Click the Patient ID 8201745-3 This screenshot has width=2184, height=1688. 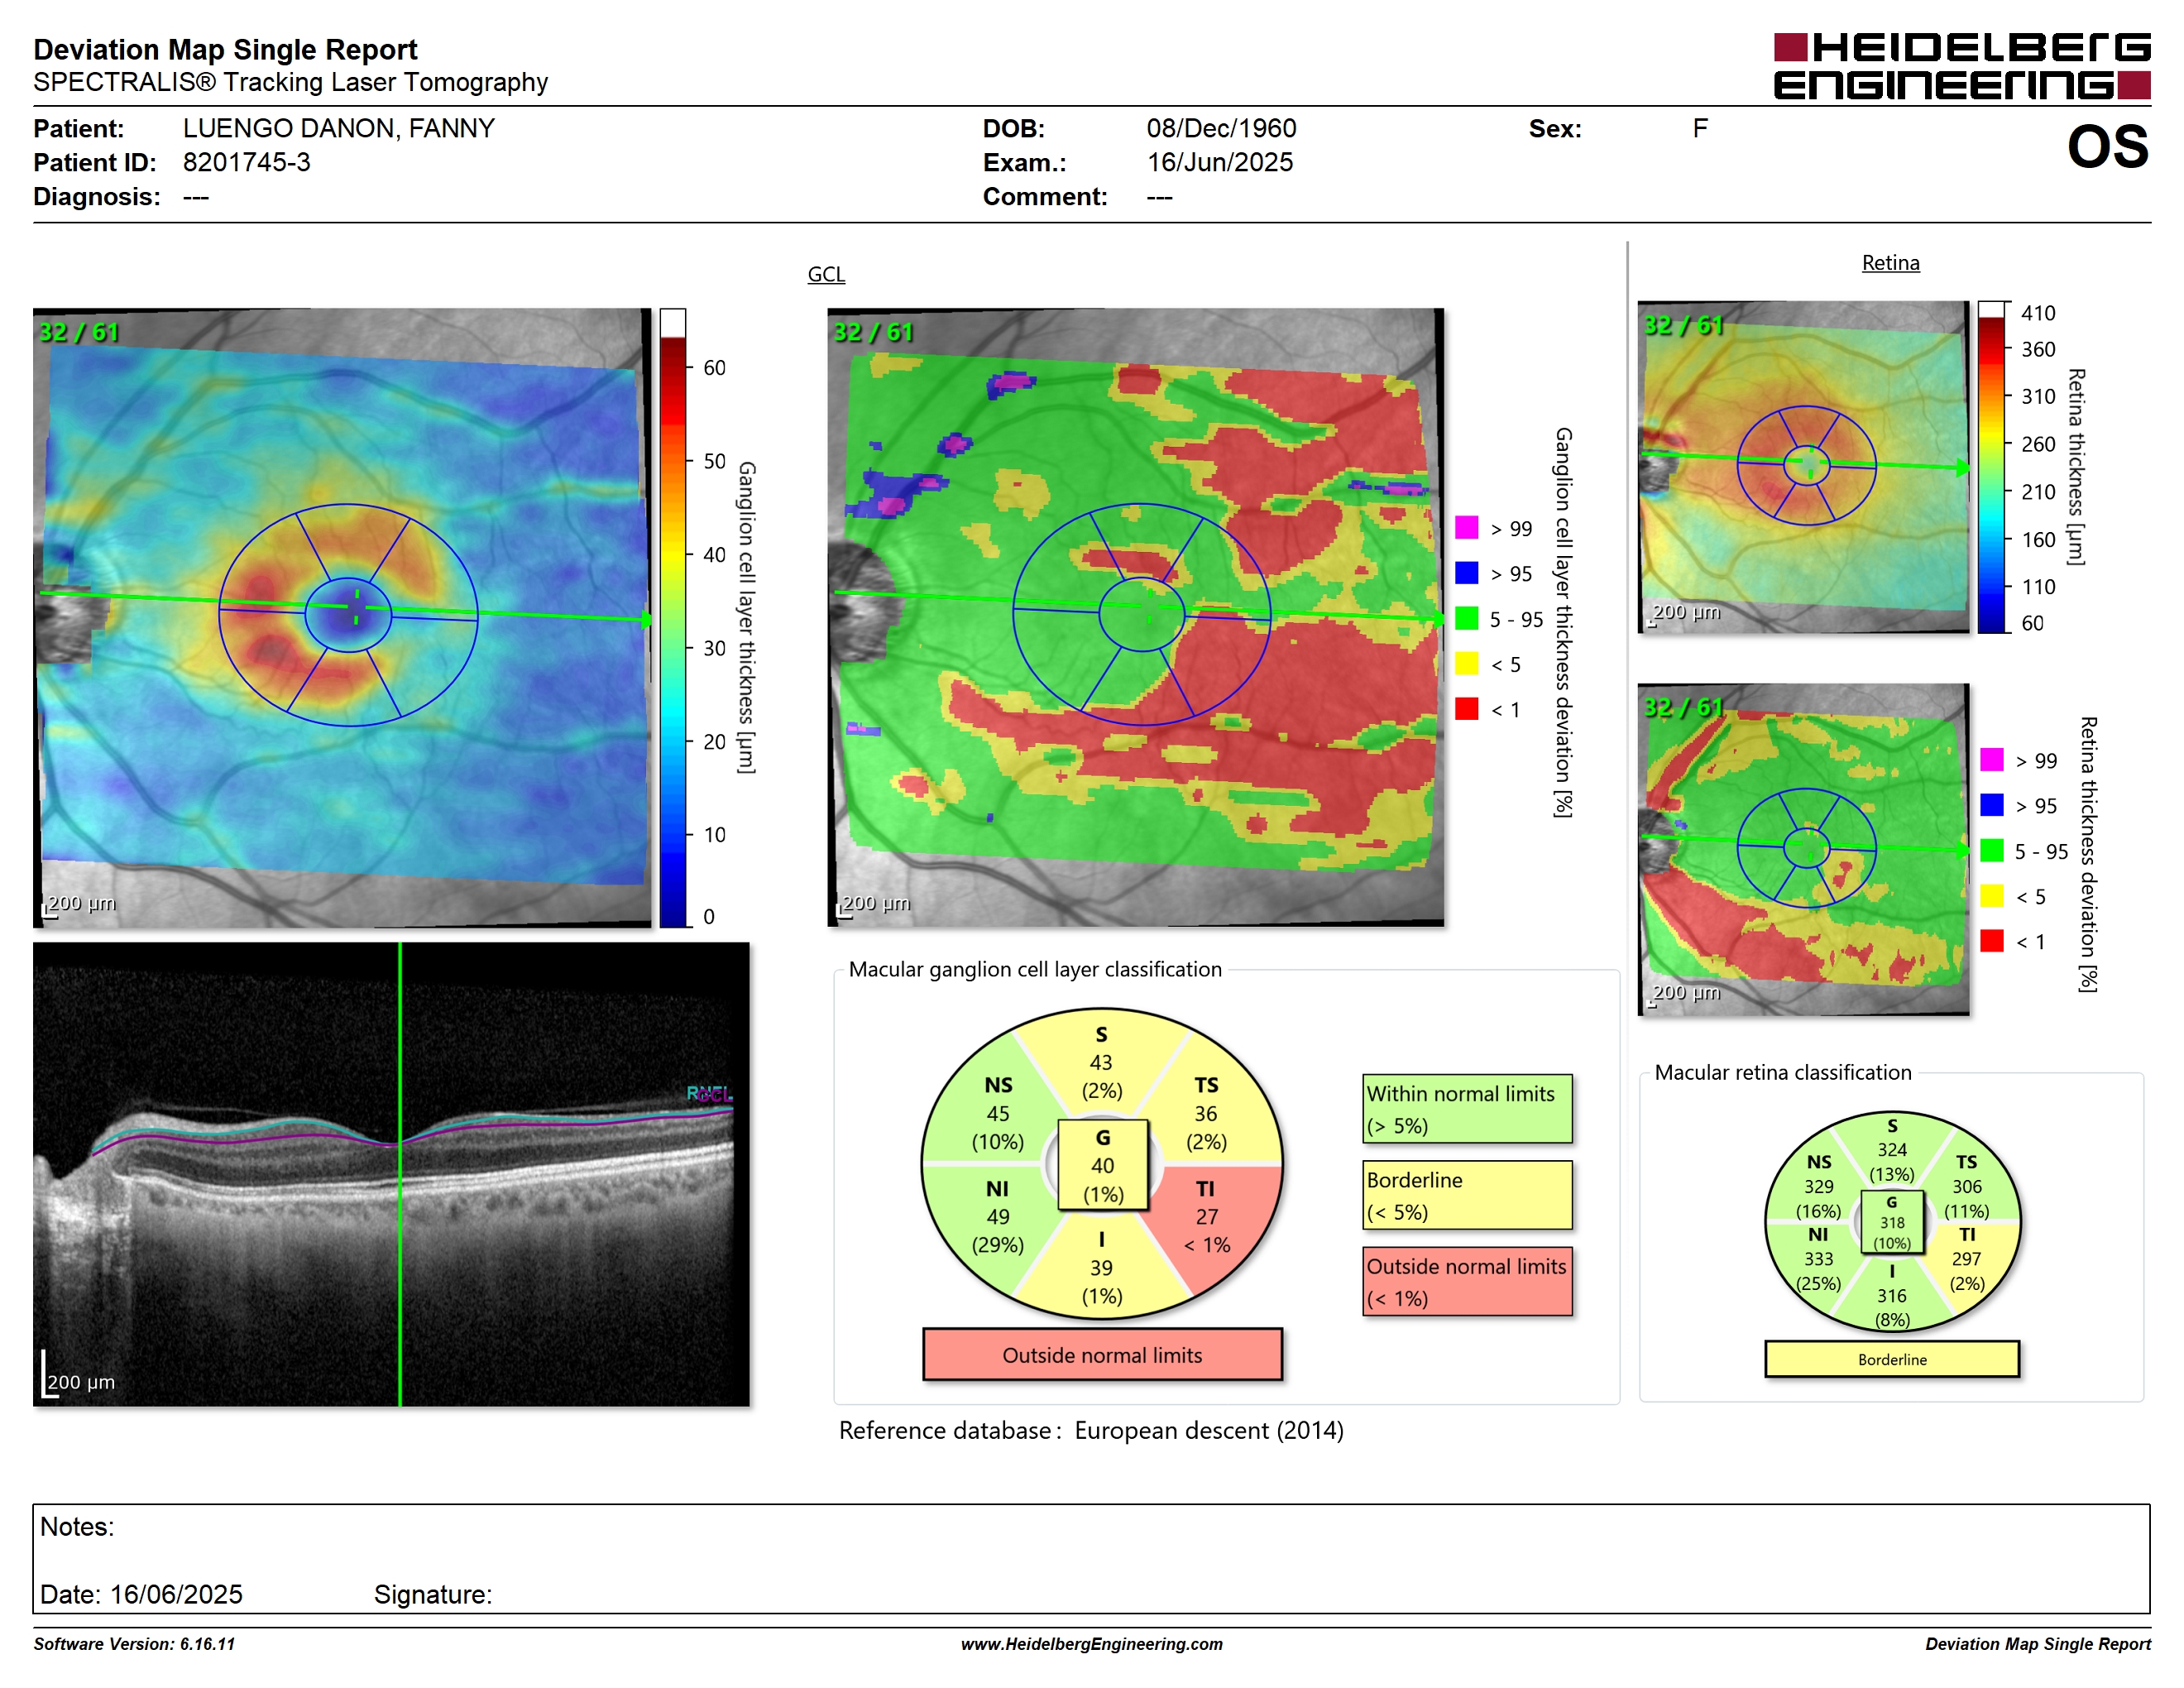[x=246, y=162]
